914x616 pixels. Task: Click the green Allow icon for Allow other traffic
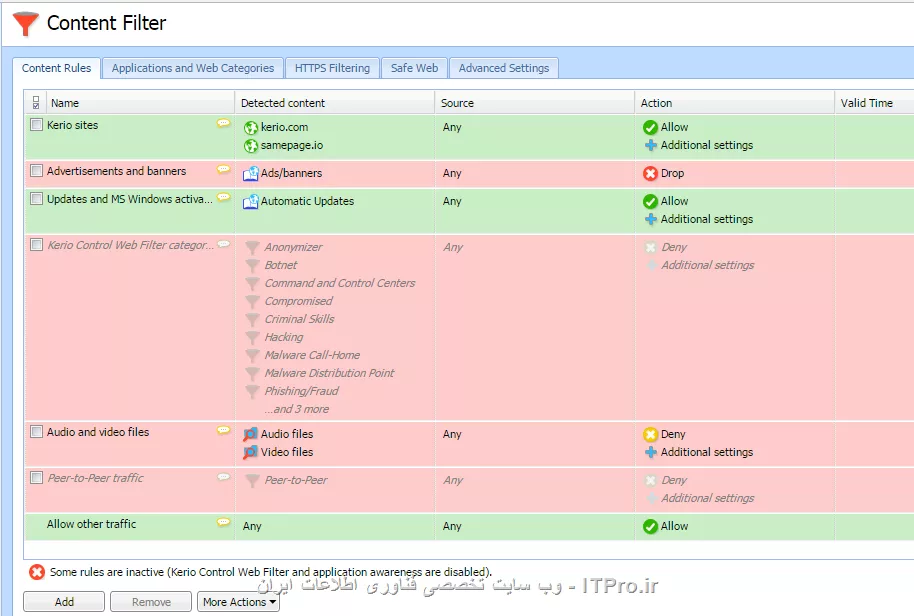tap(650, 527)
